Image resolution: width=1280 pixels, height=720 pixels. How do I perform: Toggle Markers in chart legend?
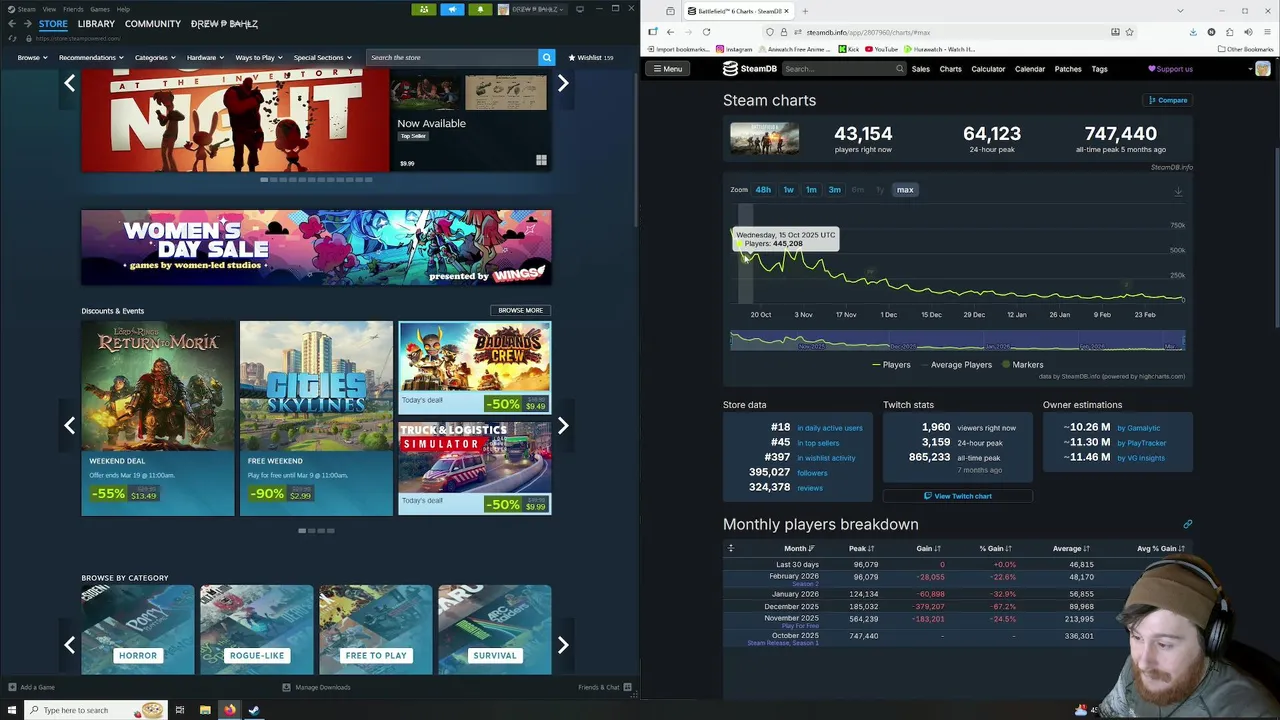[x=1022, y=365]
